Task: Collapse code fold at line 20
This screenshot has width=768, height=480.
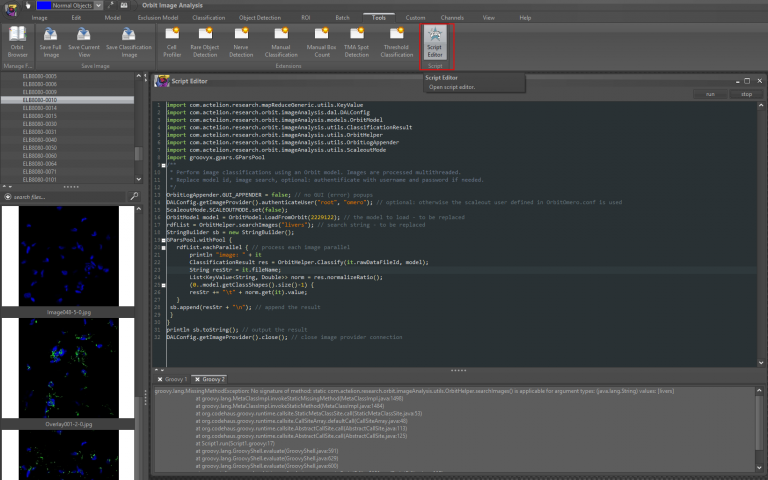Action: (163, 247)
